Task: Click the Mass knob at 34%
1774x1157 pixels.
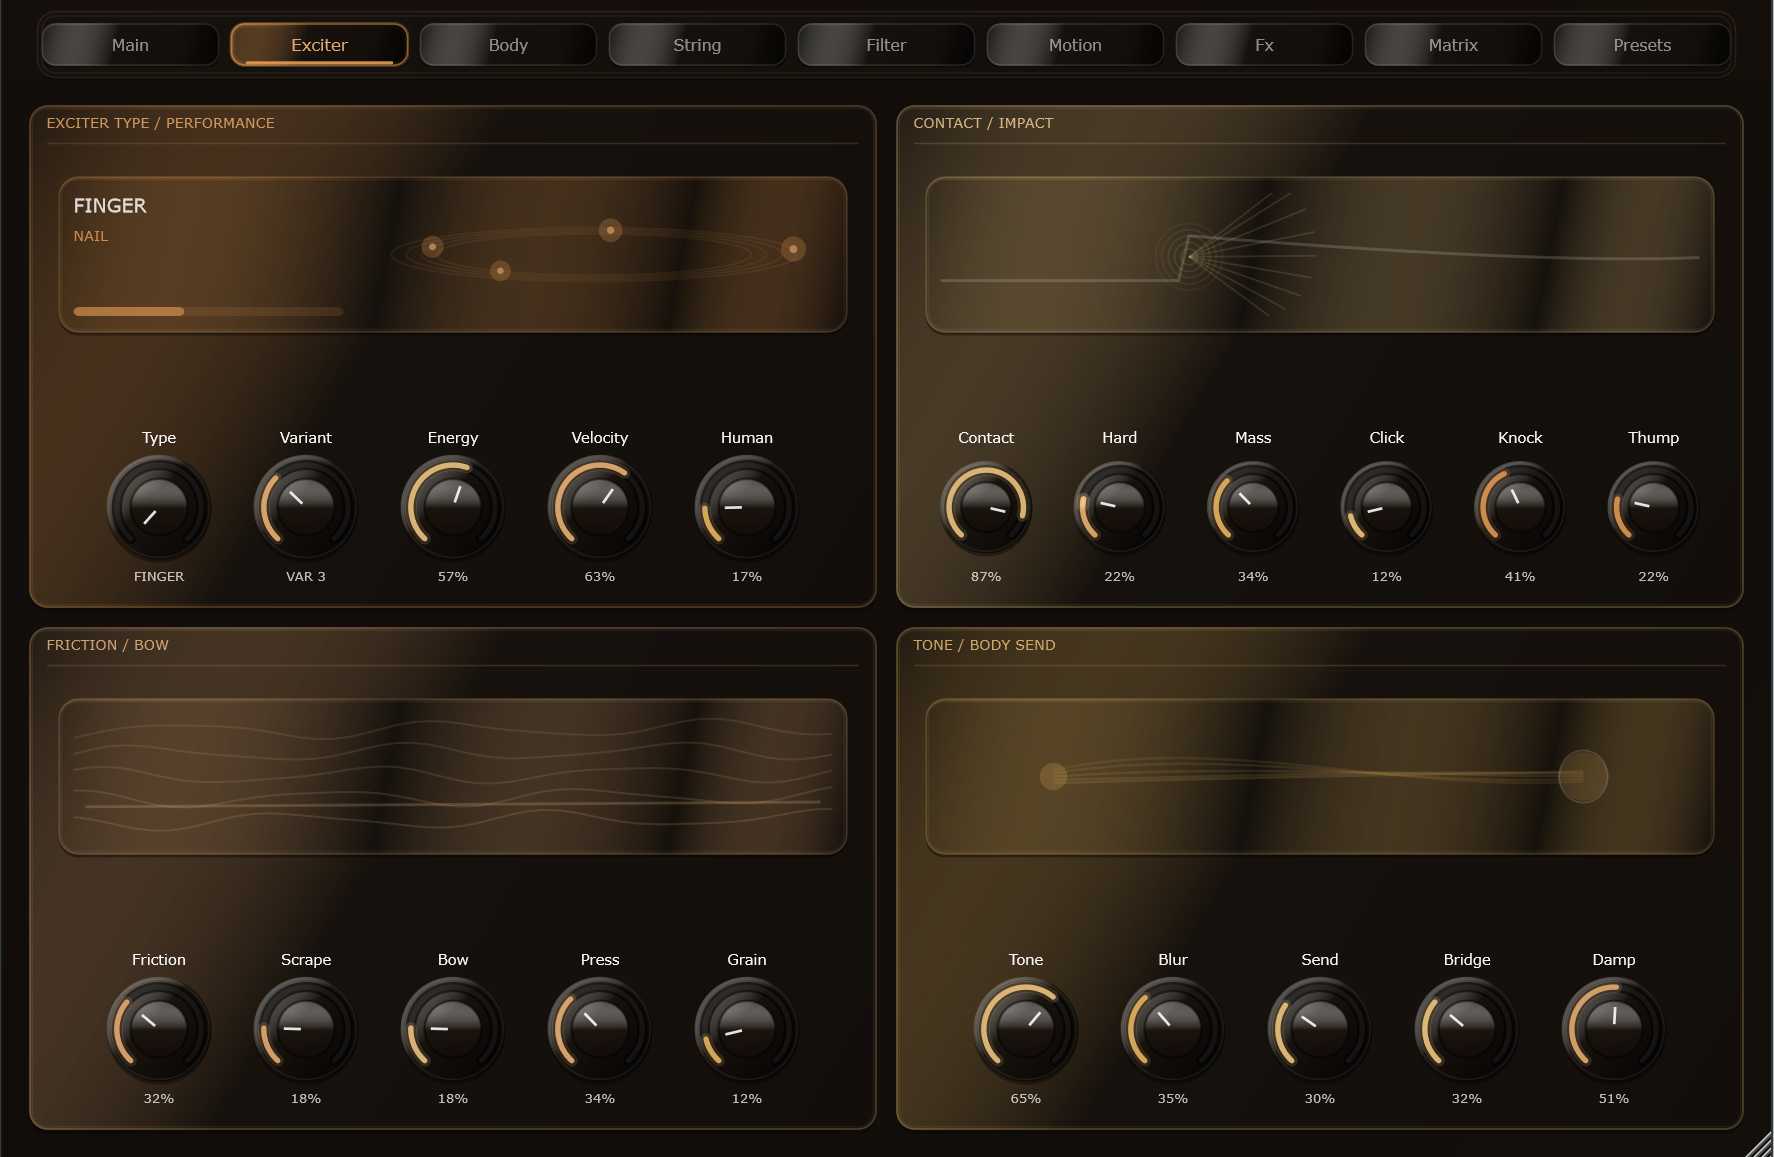Action: pos(1253,507)
